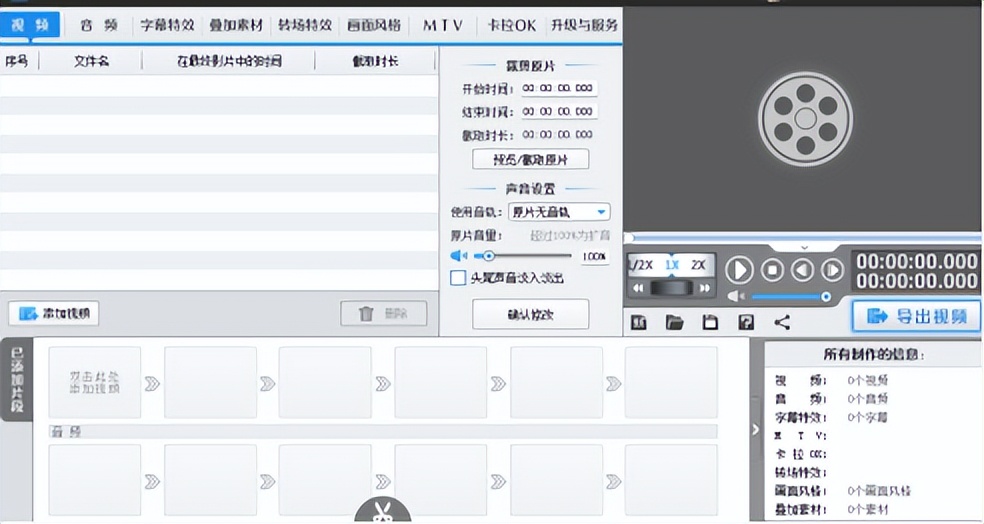Open the 转场特效 tab
Screen dimensions: 984x524
304,25
